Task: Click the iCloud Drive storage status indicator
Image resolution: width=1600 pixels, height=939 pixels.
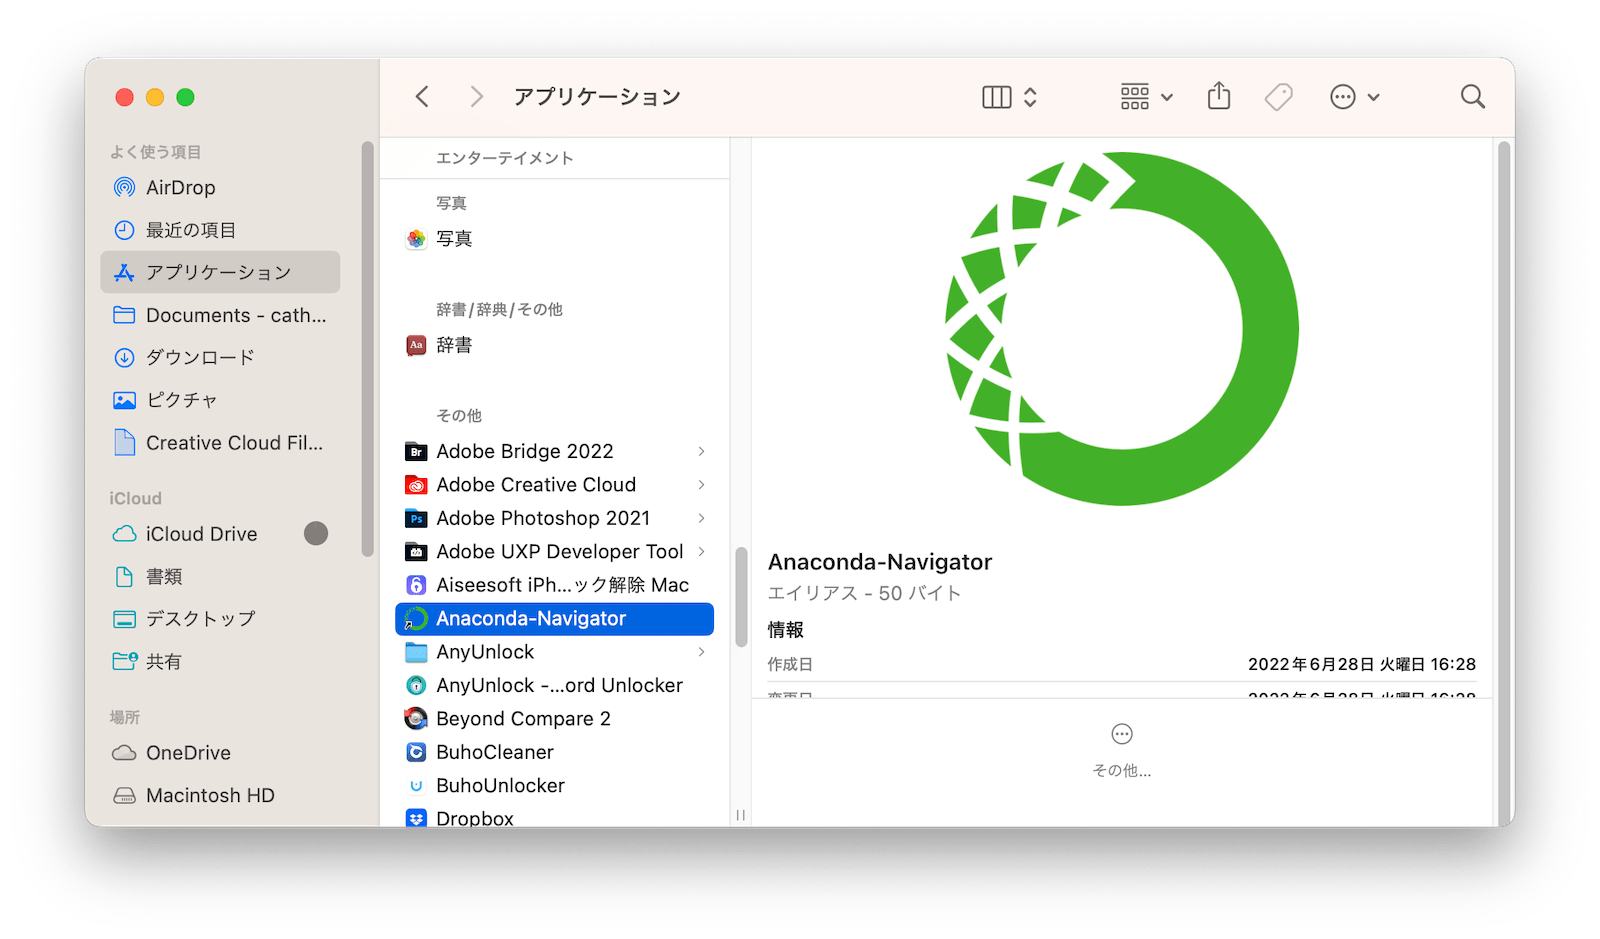Action: pyautogui.click(x=316, y=534)
